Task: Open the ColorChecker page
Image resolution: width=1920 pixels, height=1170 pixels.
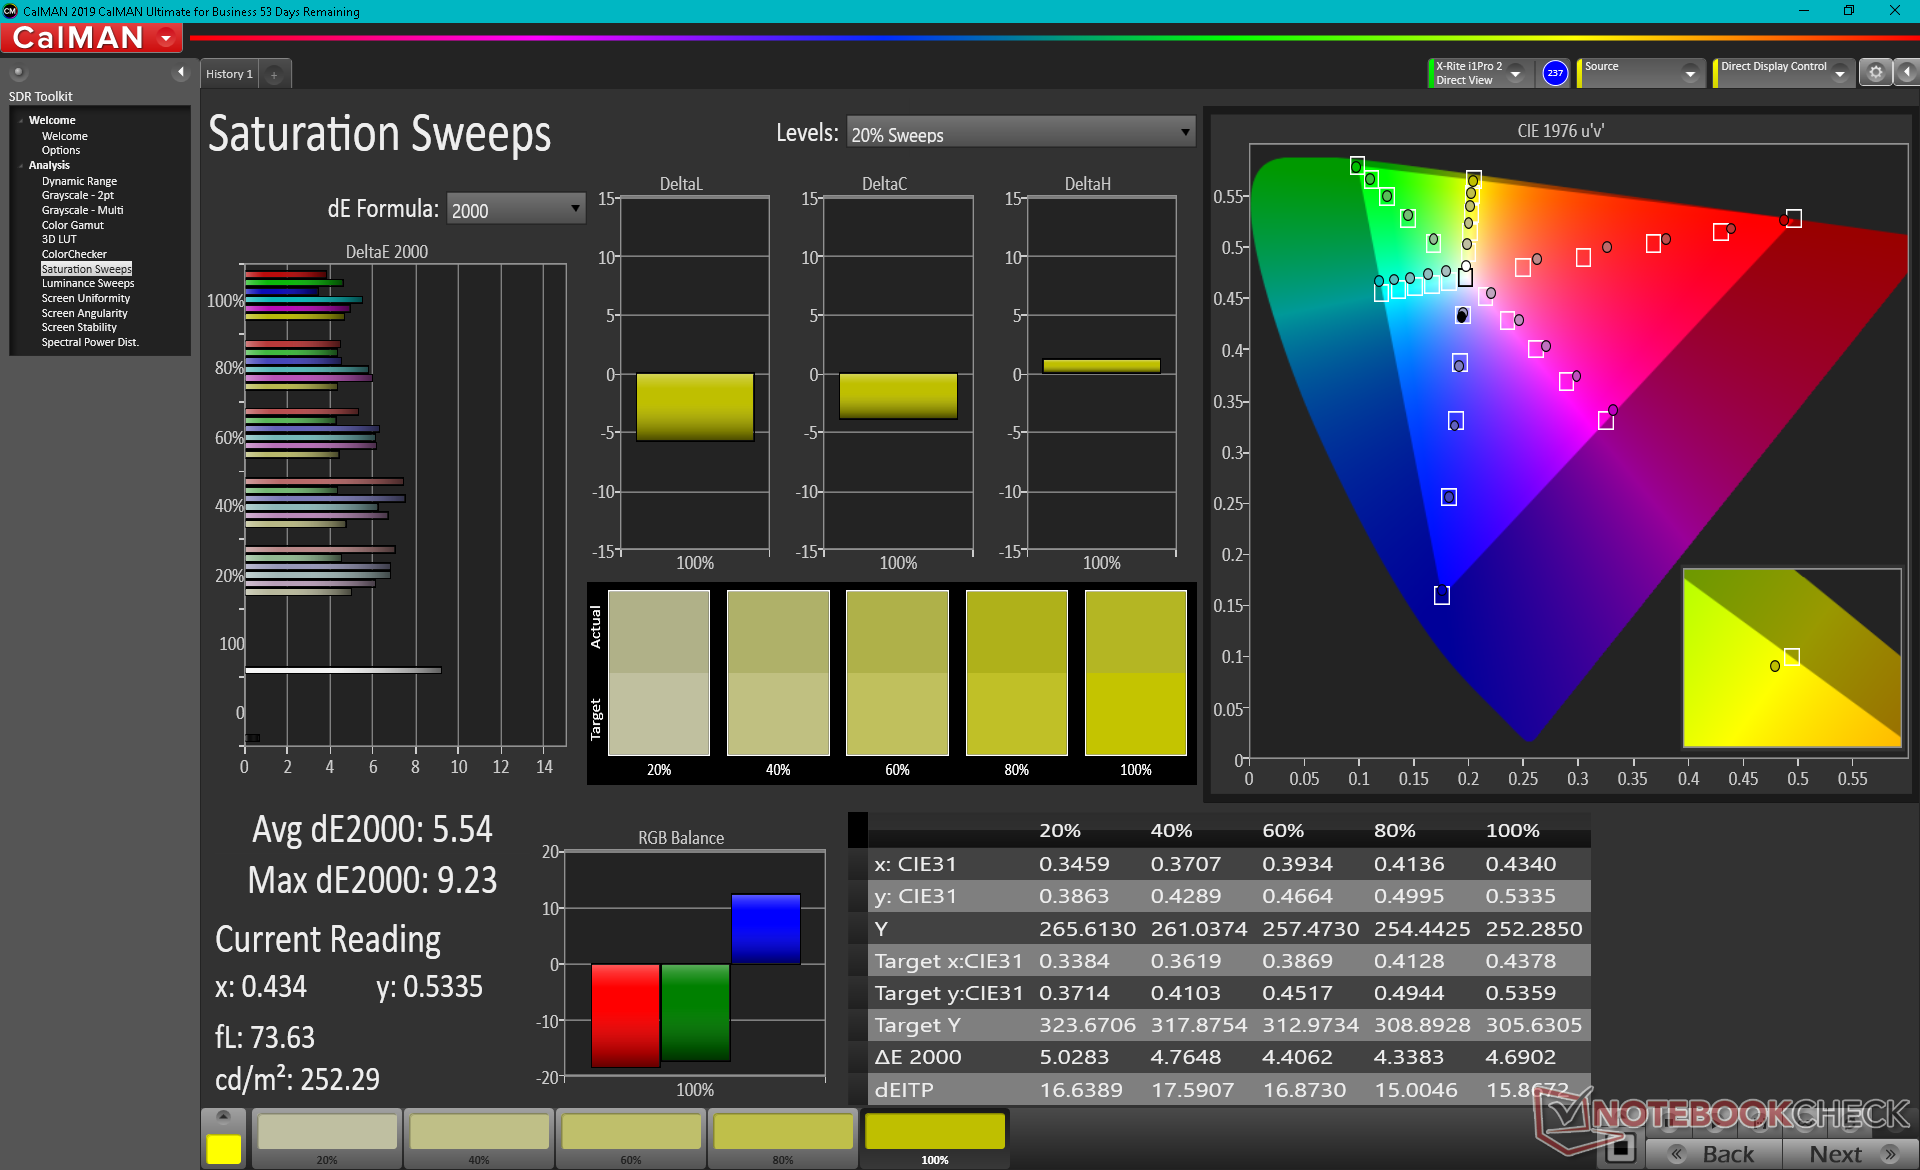Action: [x=74, y=254]
